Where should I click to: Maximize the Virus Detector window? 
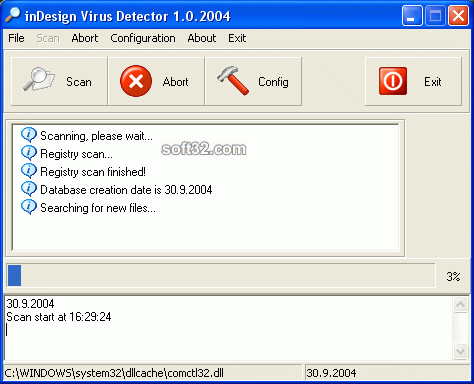point(435,16)
